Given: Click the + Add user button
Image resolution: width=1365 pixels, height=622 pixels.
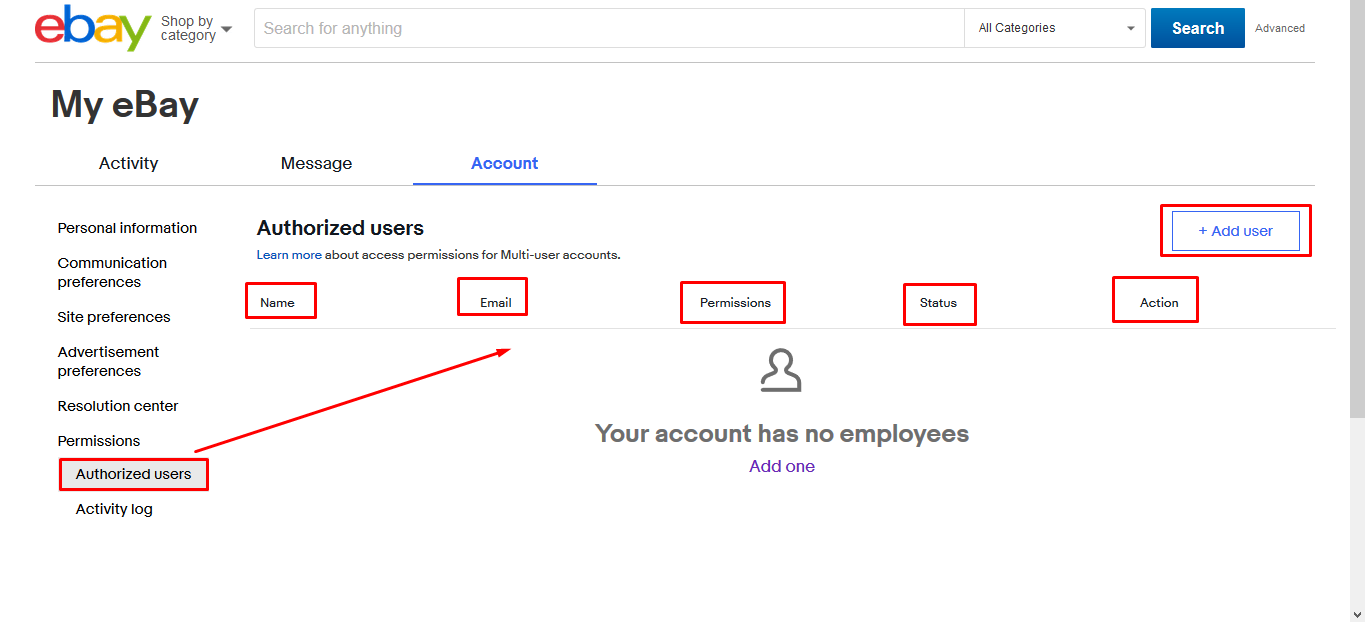Looking at the screenshot, I should (1236, 231).
